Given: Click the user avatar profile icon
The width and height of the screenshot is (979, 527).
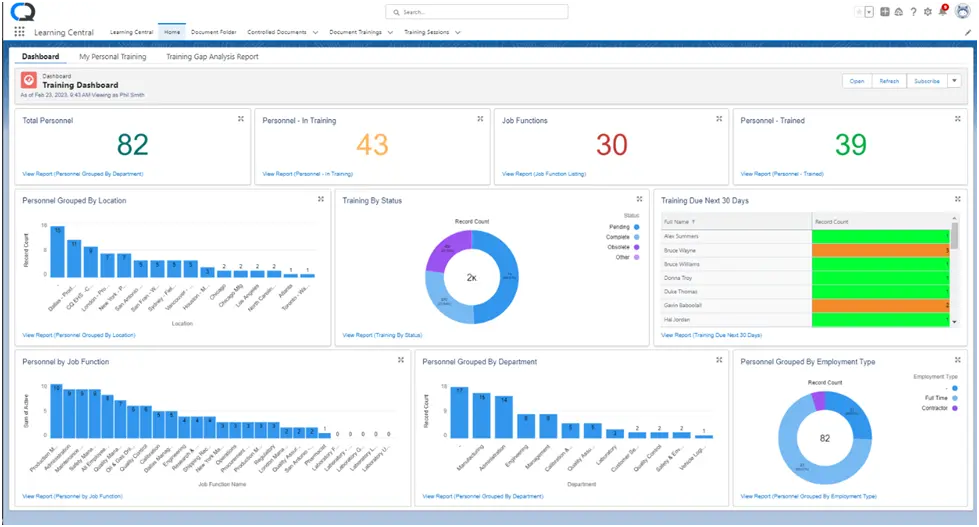Looking at the screenshot, I should coord(963,11).
